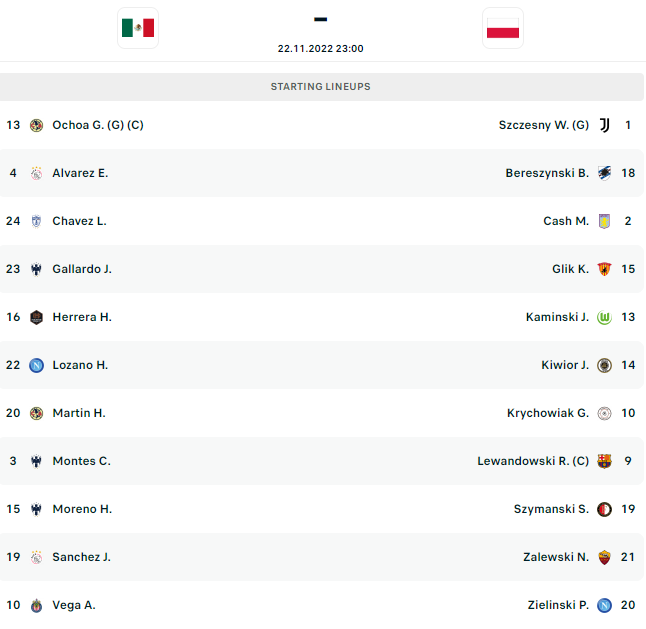
Task: Click the Mexico flag icon
Action: [x=138, y=28]
